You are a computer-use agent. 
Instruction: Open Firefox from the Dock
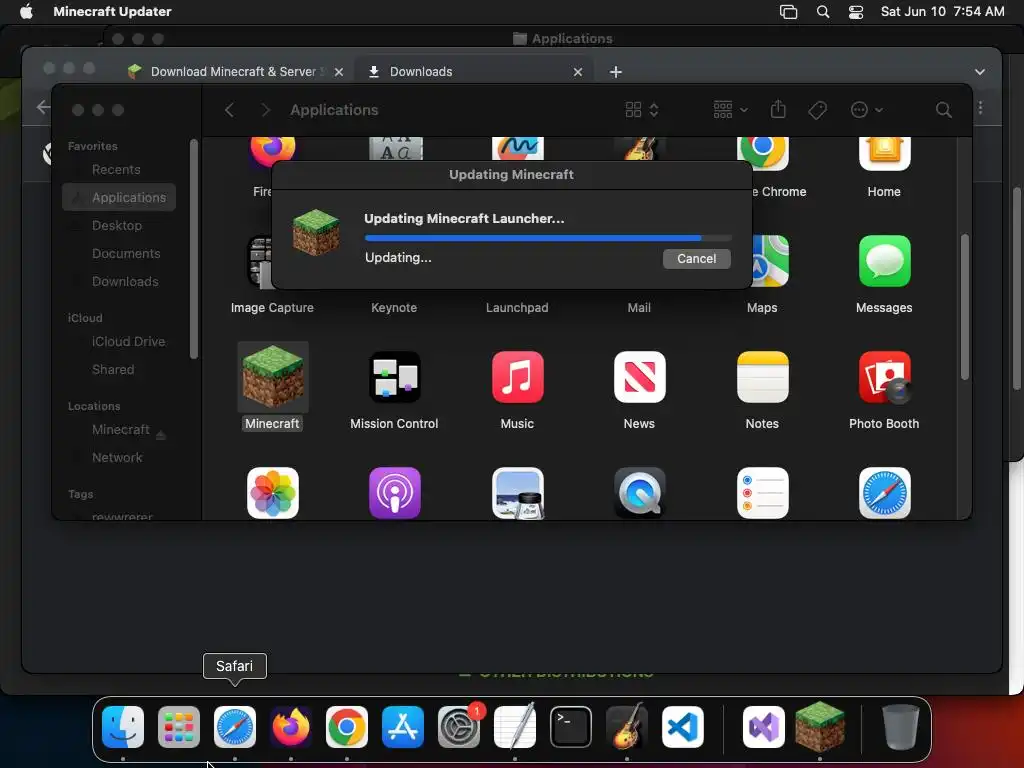(291, 727)
